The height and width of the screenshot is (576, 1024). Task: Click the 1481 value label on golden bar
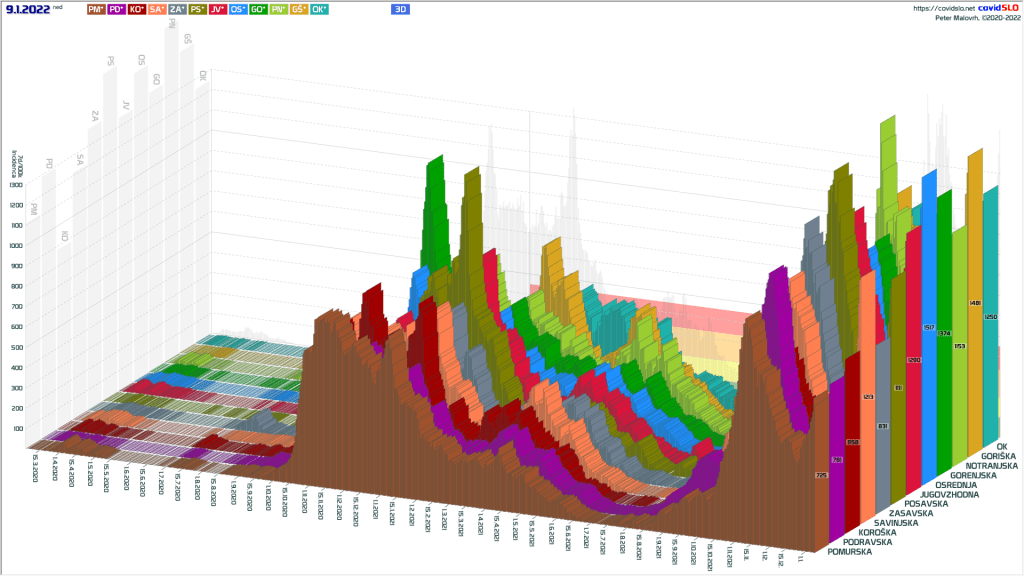[975, 302]
